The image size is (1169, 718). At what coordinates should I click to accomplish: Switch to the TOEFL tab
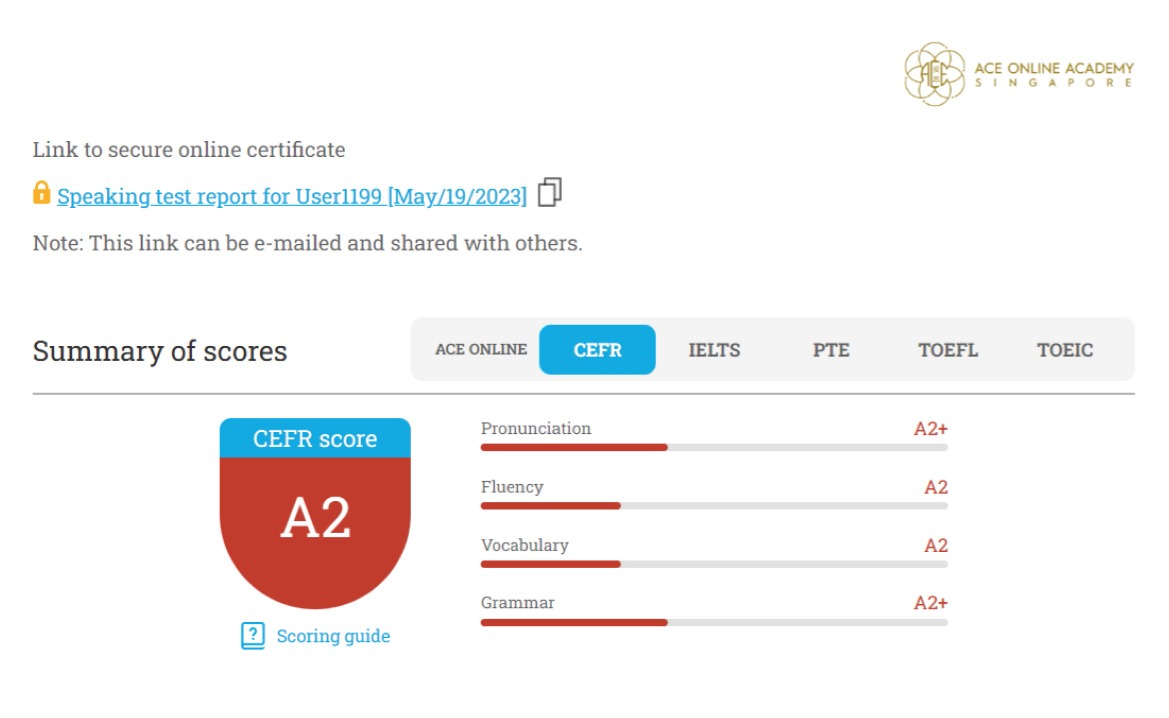(948, 350)
